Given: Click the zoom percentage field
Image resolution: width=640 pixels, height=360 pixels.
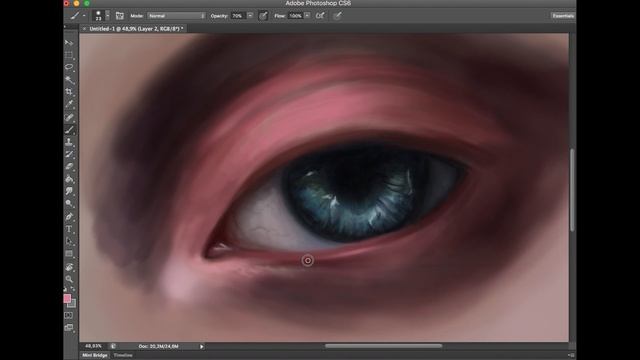Looking at the screenshot, I should (x=93, y=346).
